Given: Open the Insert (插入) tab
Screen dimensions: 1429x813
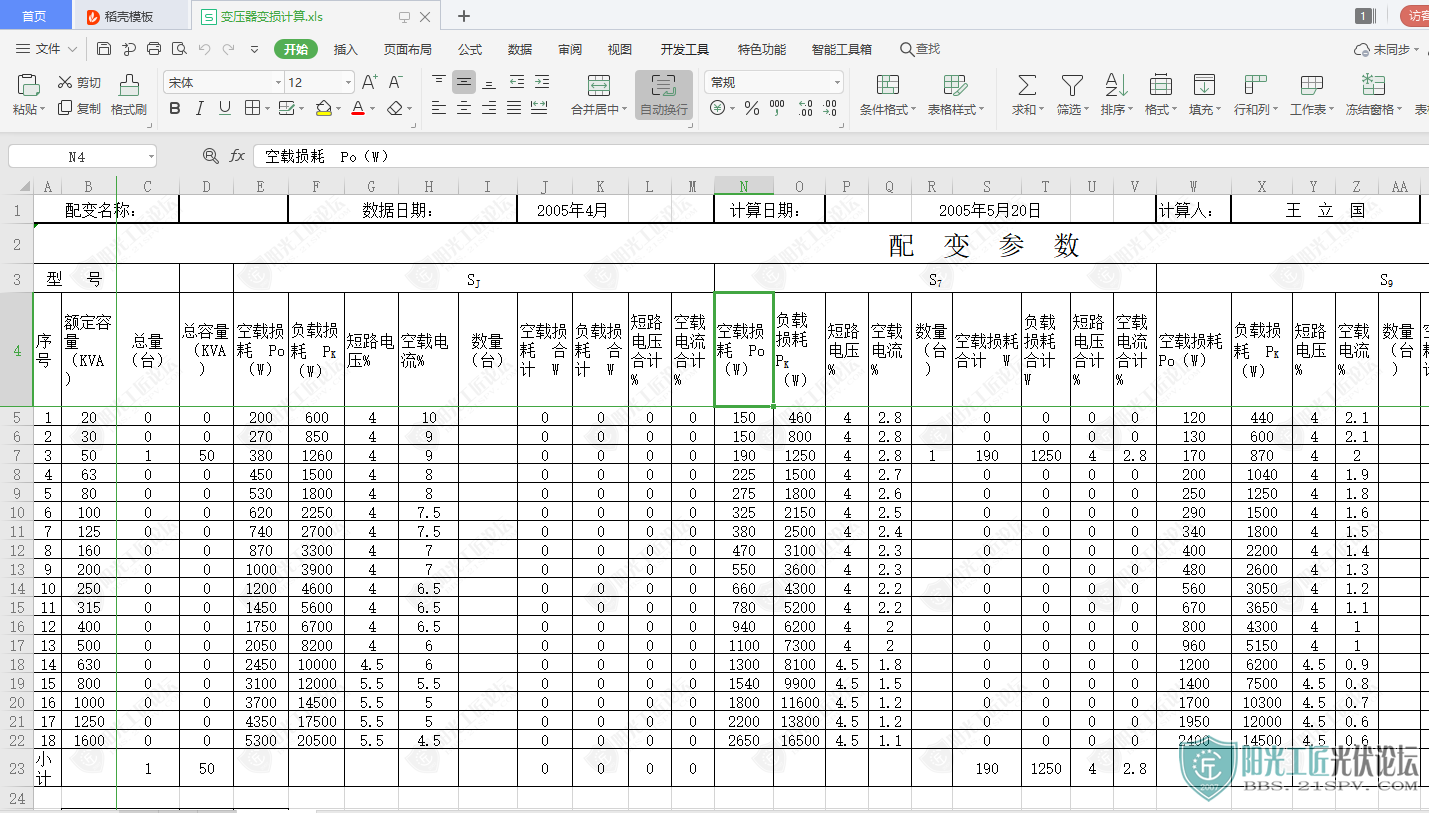Looking at the screenshot, I should coord(345,49).
